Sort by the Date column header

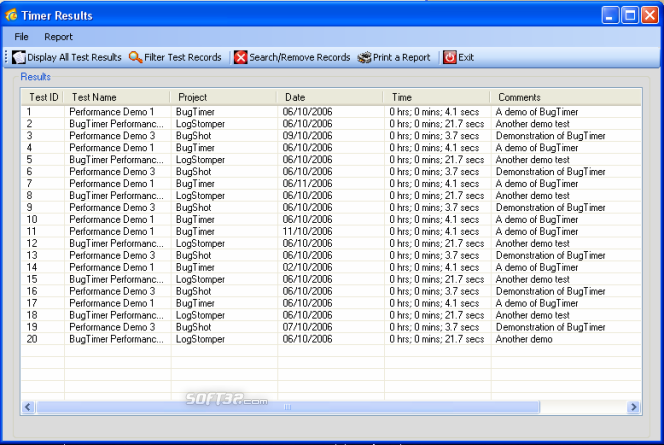tap(330, 97)
